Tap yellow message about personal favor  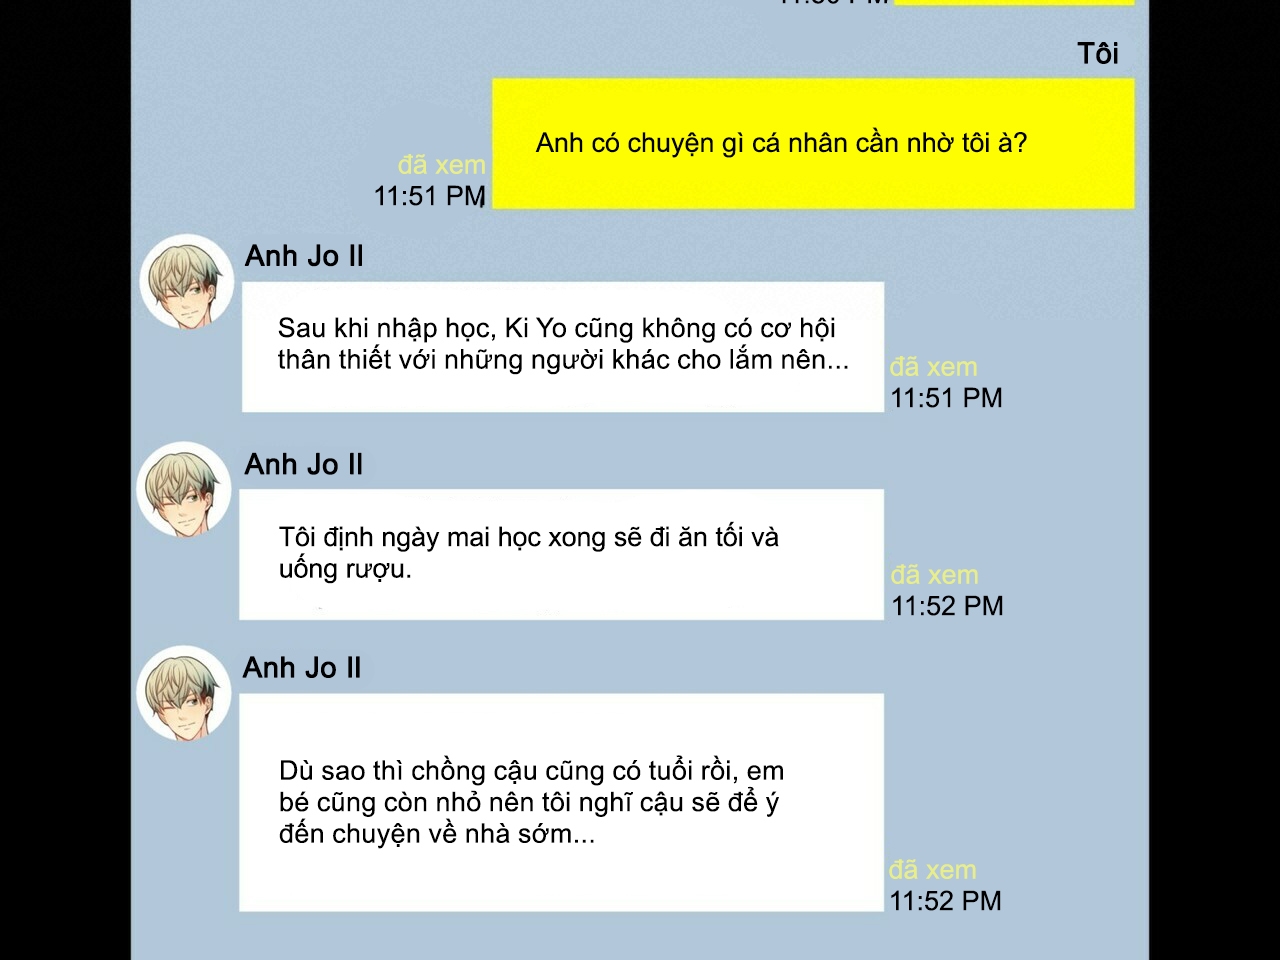click(813, 144)
